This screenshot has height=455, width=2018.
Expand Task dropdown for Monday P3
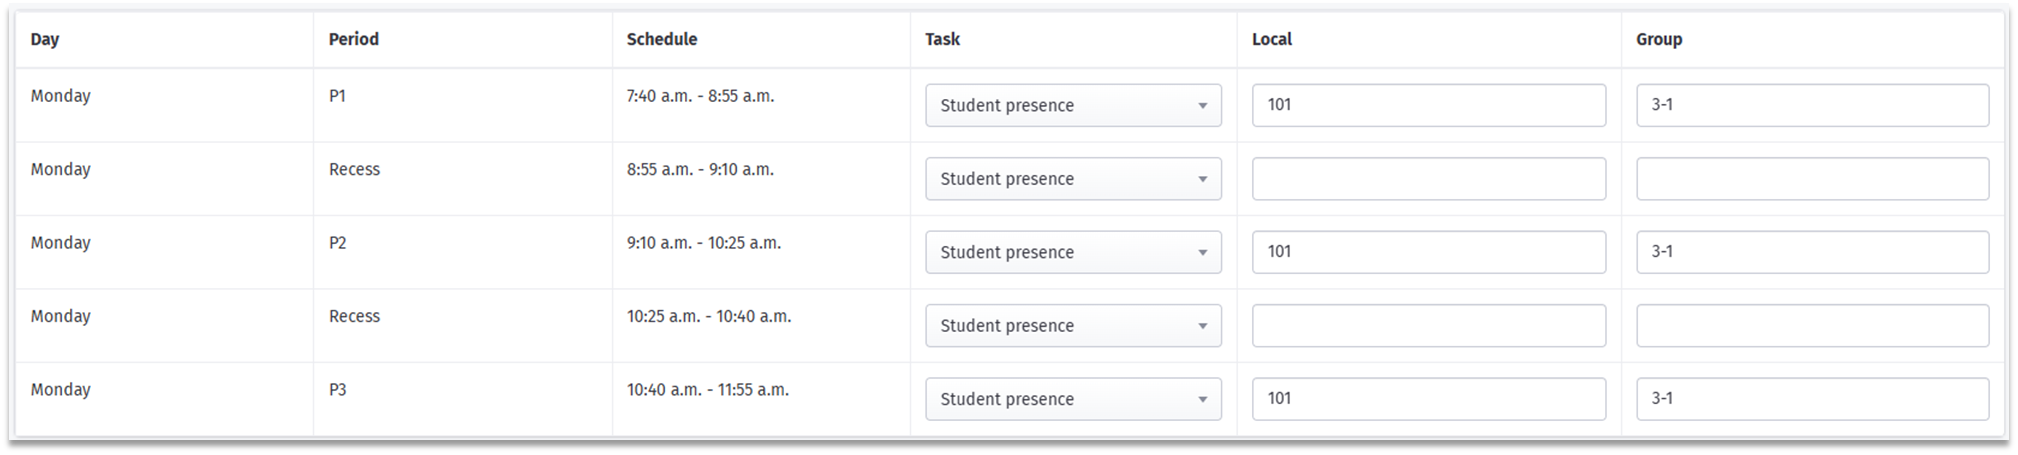(x=1073, y=399)
